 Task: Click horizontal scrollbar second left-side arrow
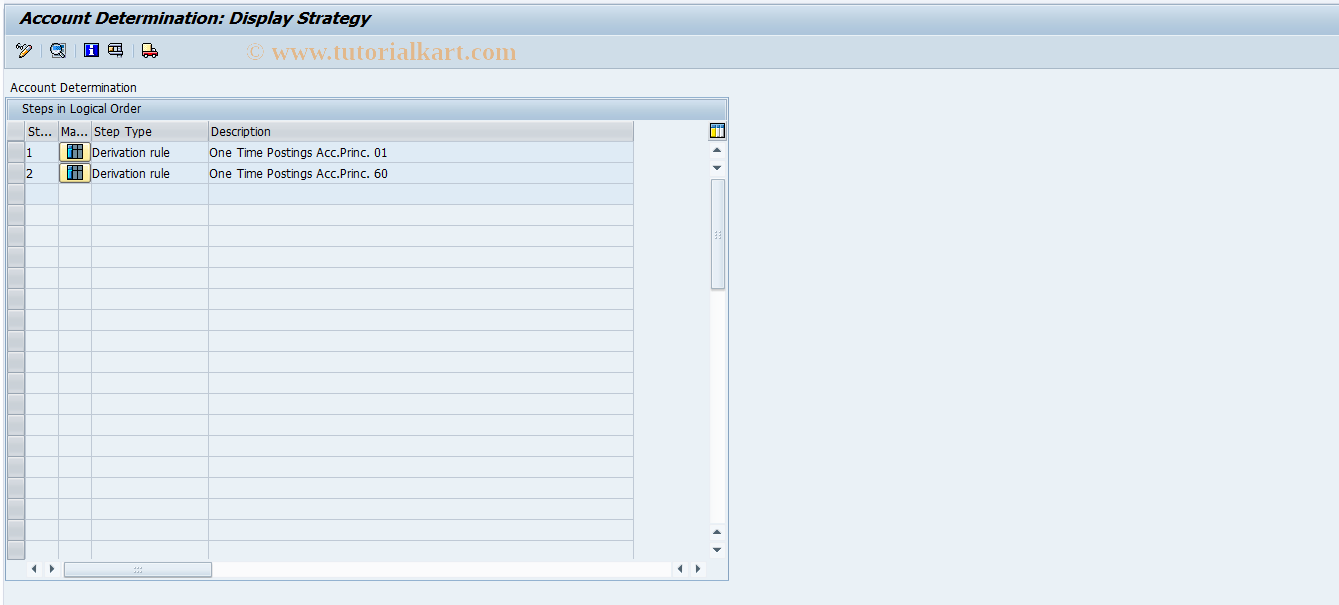51,569
